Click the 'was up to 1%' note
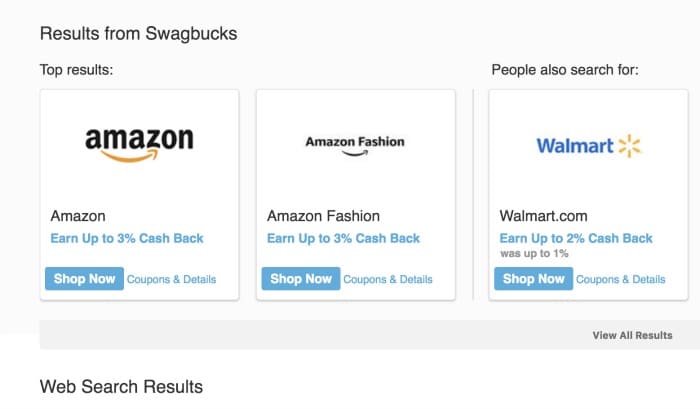 click(x=534, y=254)
